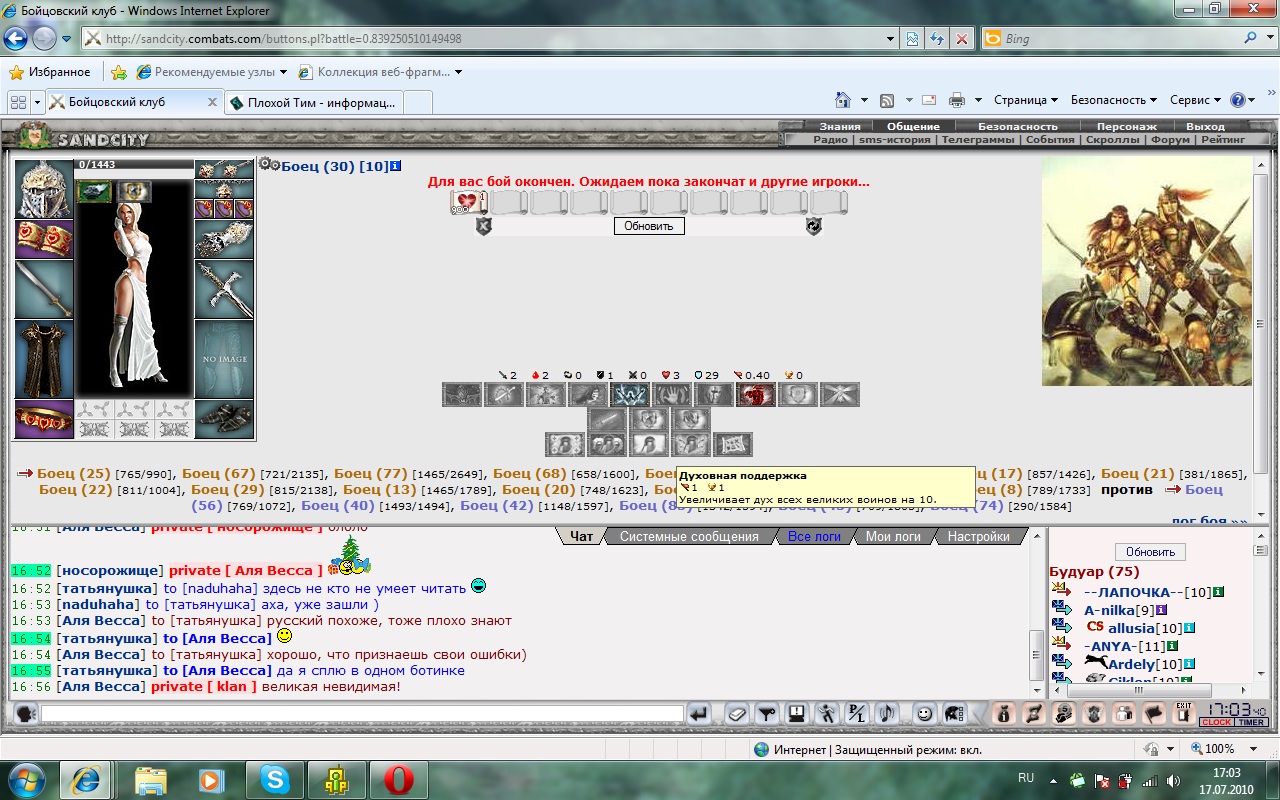
Task: Click the send message arrow icon
Action: pyautogui.click(x=698, y=713)
